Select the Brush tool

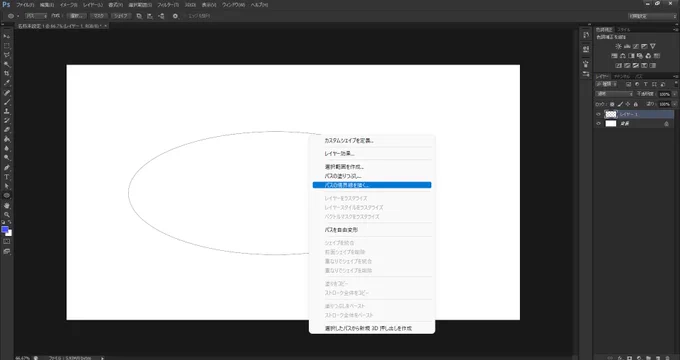tap(7, 102)
